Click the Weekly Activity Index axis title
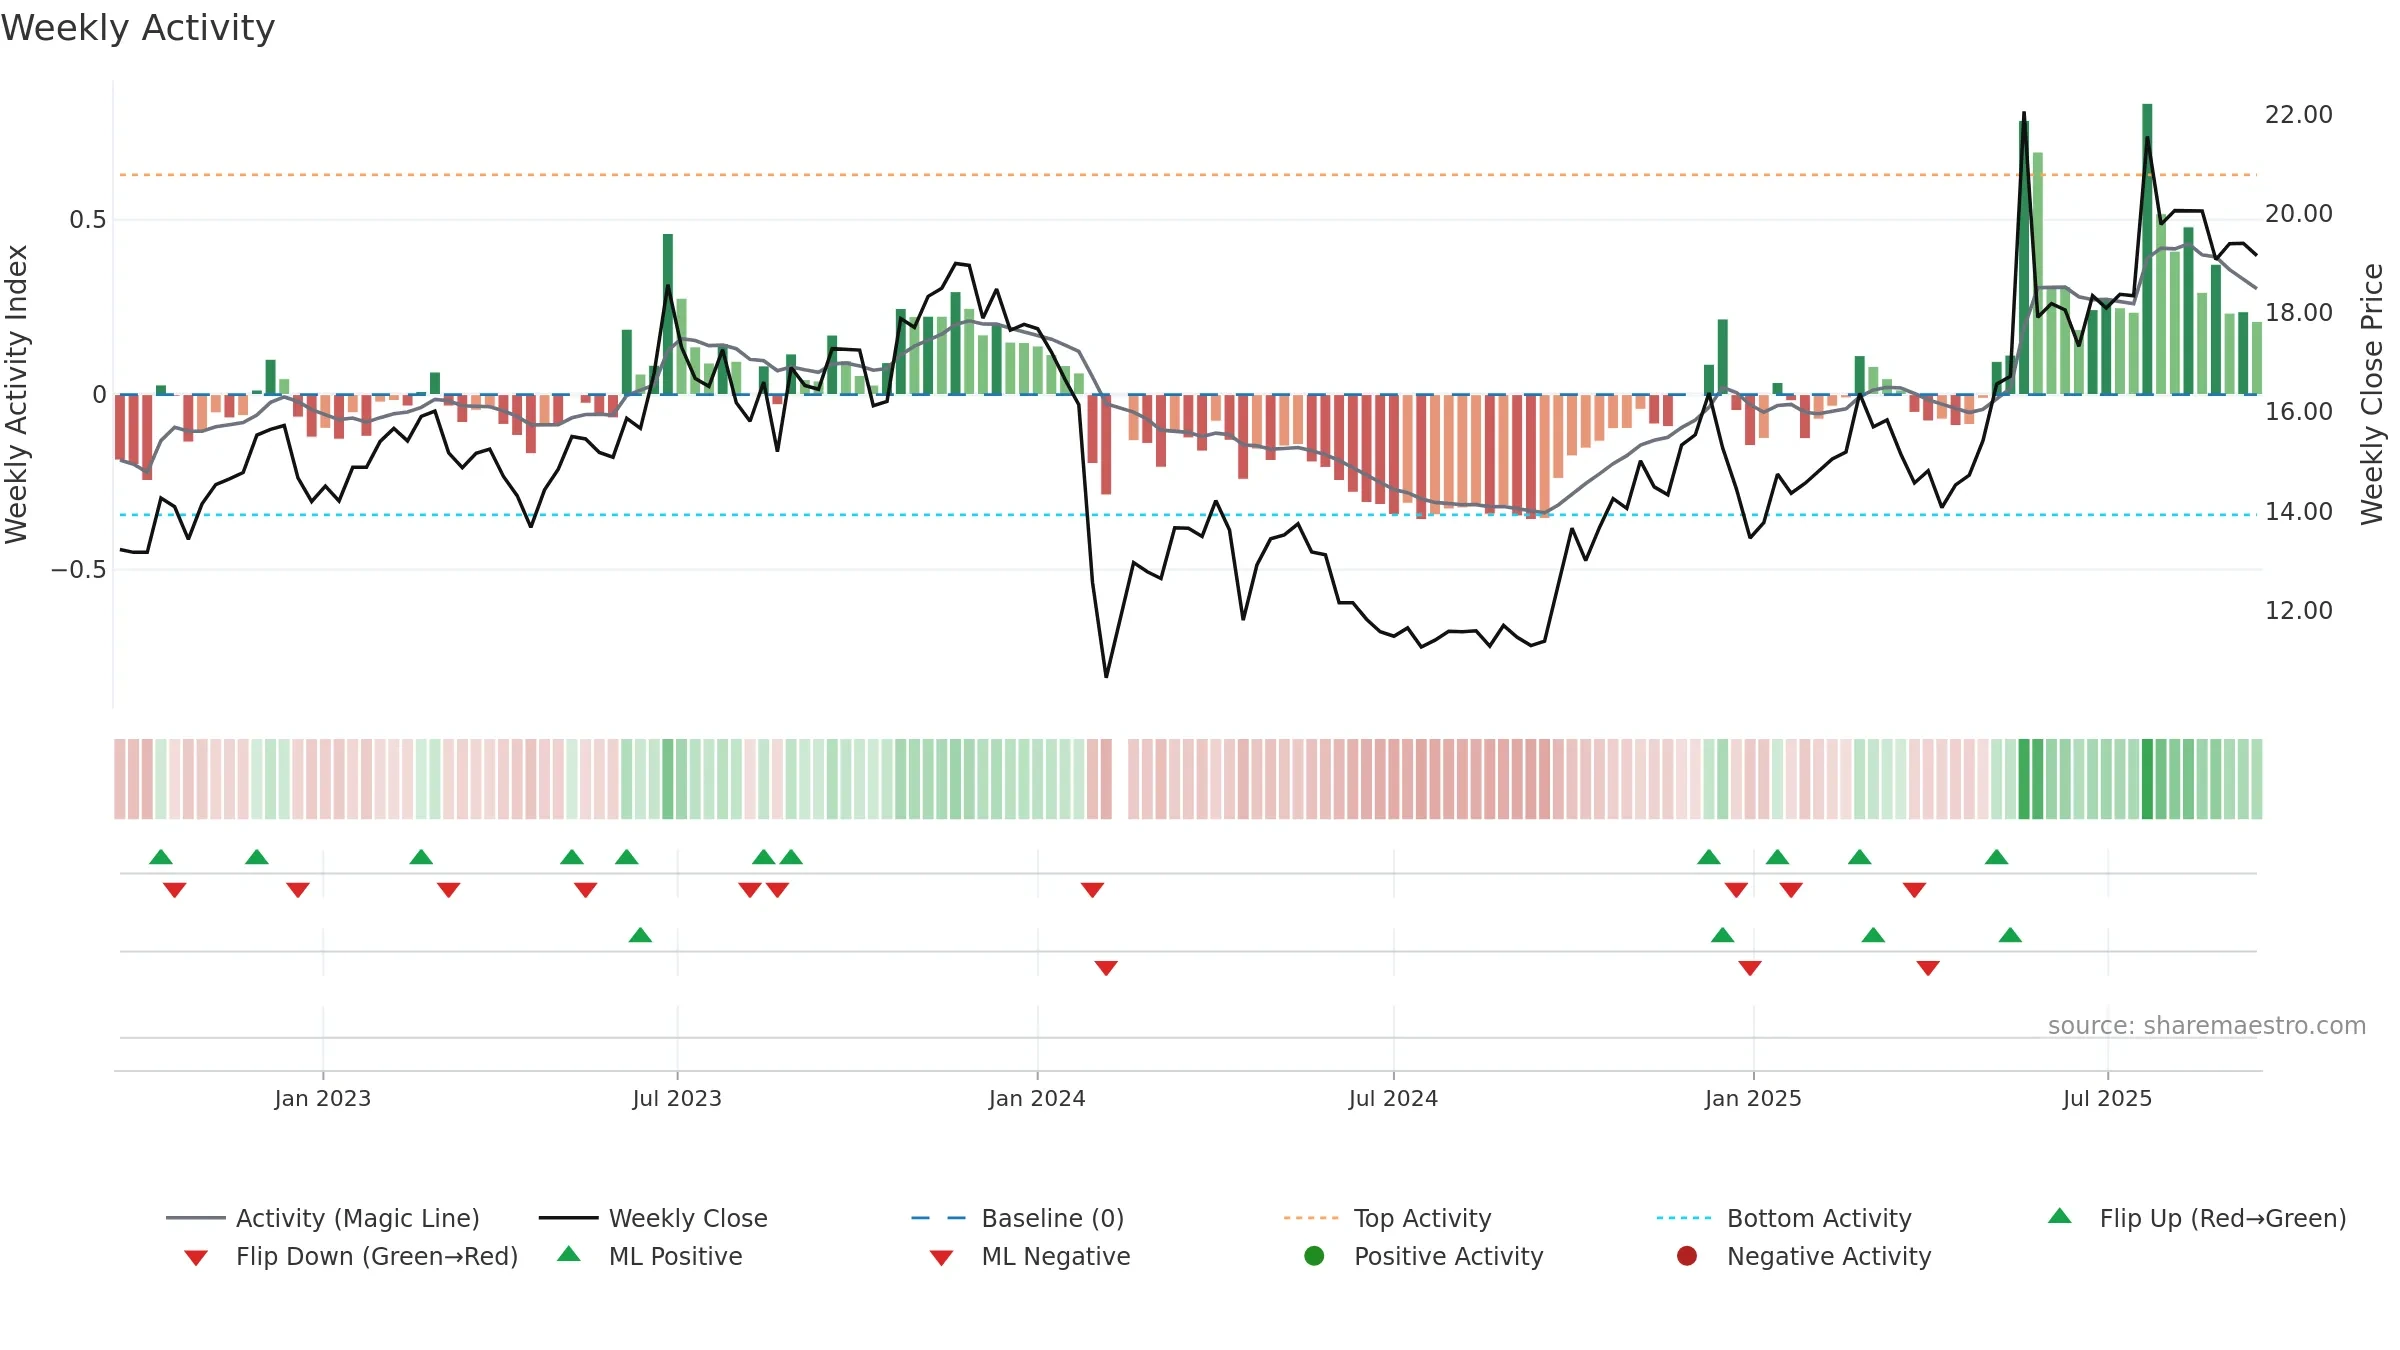This screenshot has width=2400, height=1350. [x=16, y=394]
